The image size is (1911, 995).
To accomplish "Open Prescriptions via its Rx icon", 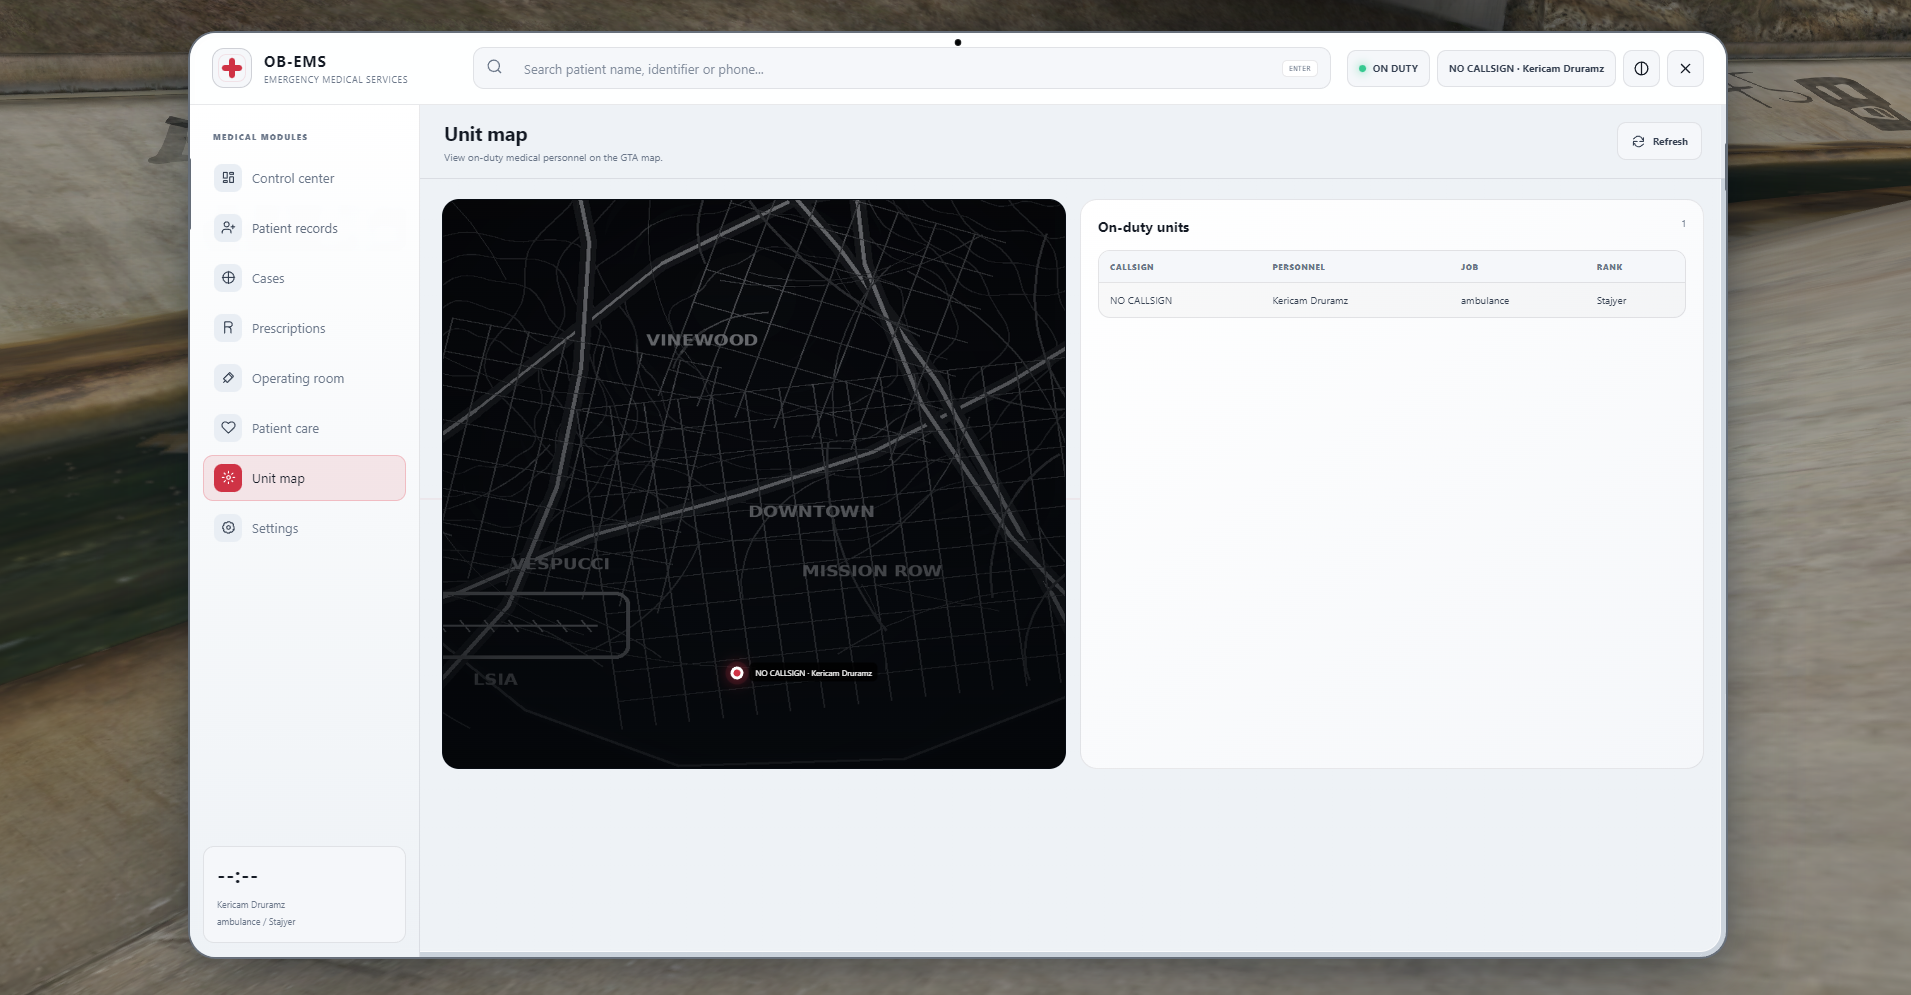I will (x=228, y=328).
